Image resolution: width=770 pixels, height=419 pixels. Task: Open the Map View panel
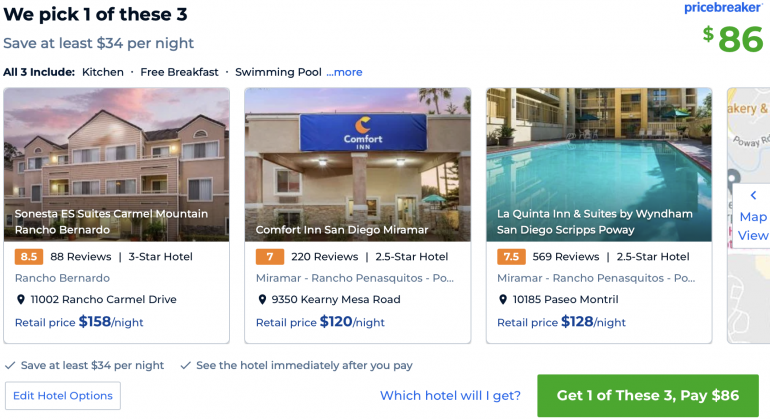[x=753, y=226]
